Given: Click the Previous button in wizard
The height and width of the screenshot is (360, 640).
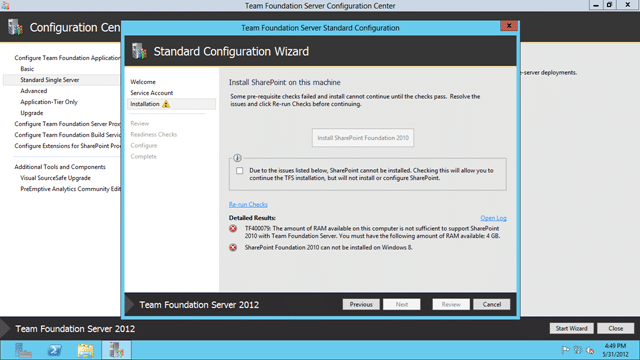Looking at the screenshot, I should point(361,304).
